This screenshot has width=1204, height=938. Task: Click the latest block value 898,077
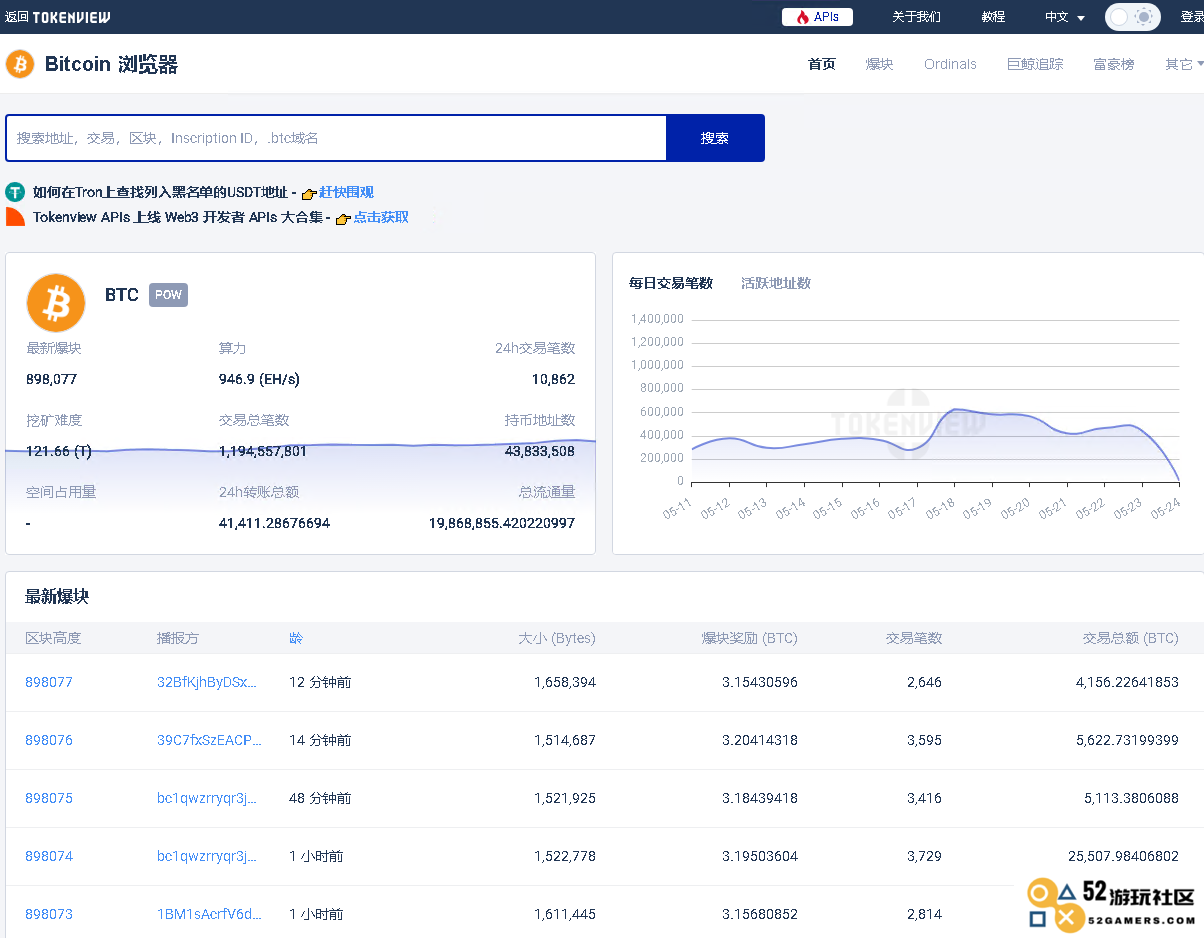[52, 379]
